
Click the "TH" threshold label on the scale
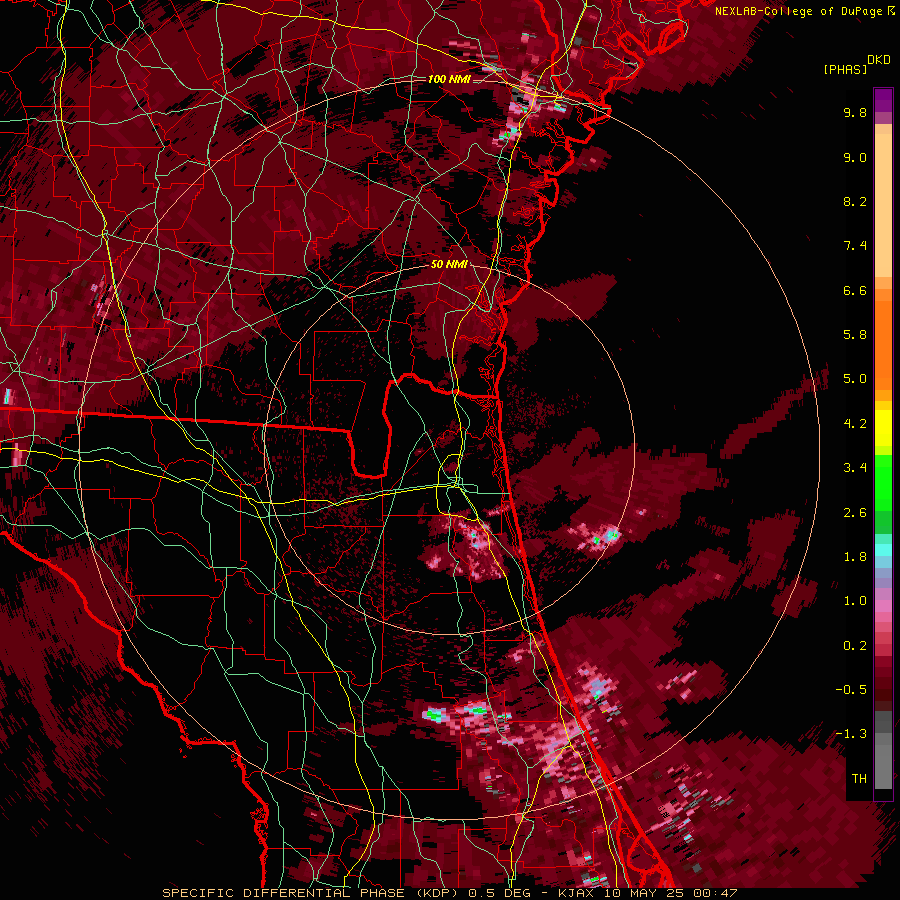tap(859, 779)
